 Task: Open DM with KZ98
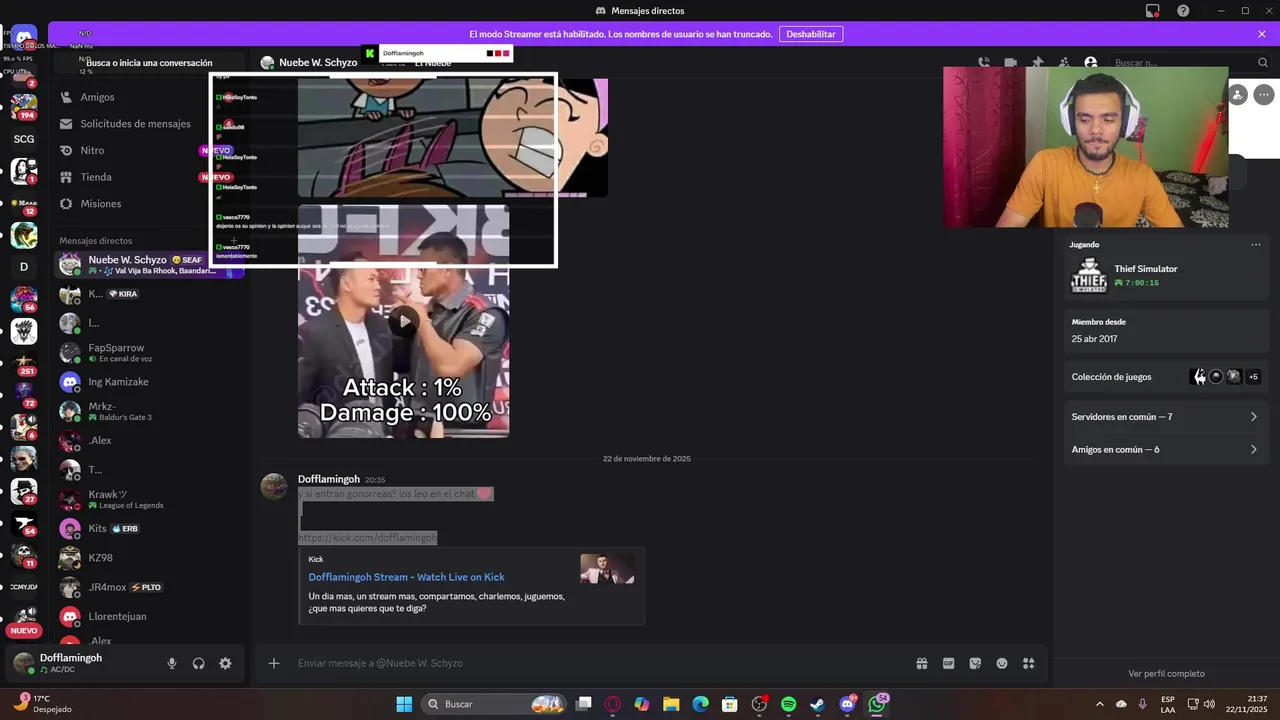pos(148,558)
